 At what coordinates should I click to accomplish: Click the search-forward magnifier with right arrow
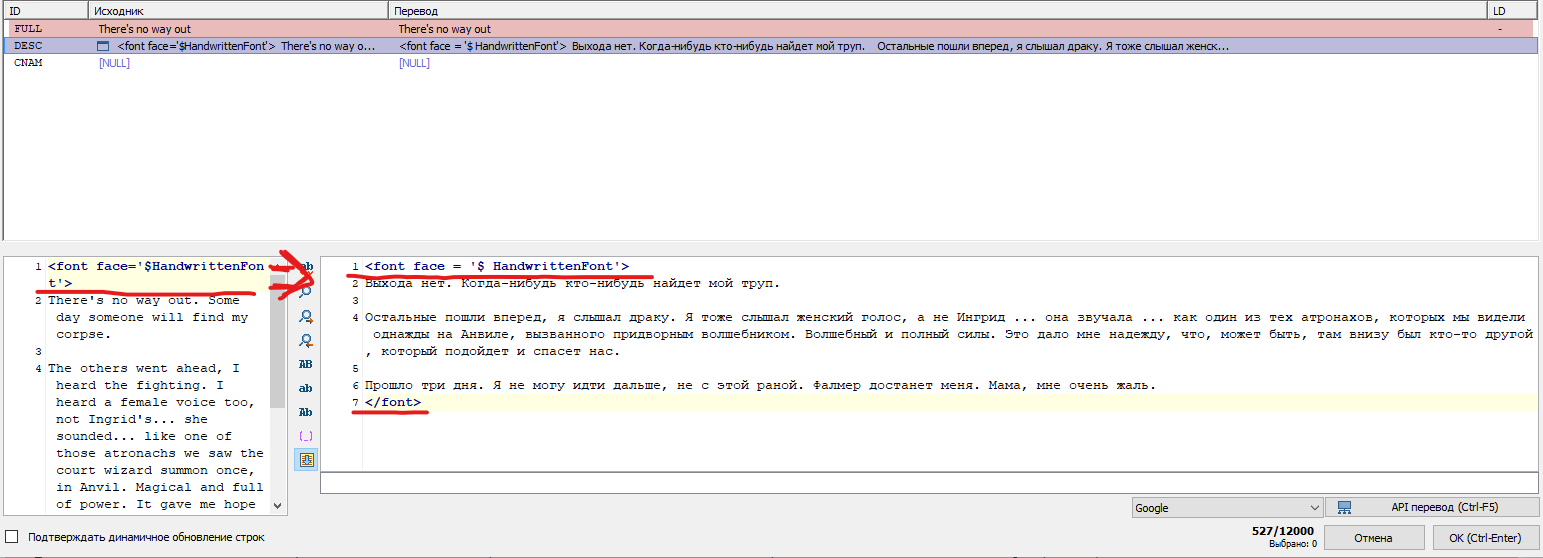coord(306,316)
